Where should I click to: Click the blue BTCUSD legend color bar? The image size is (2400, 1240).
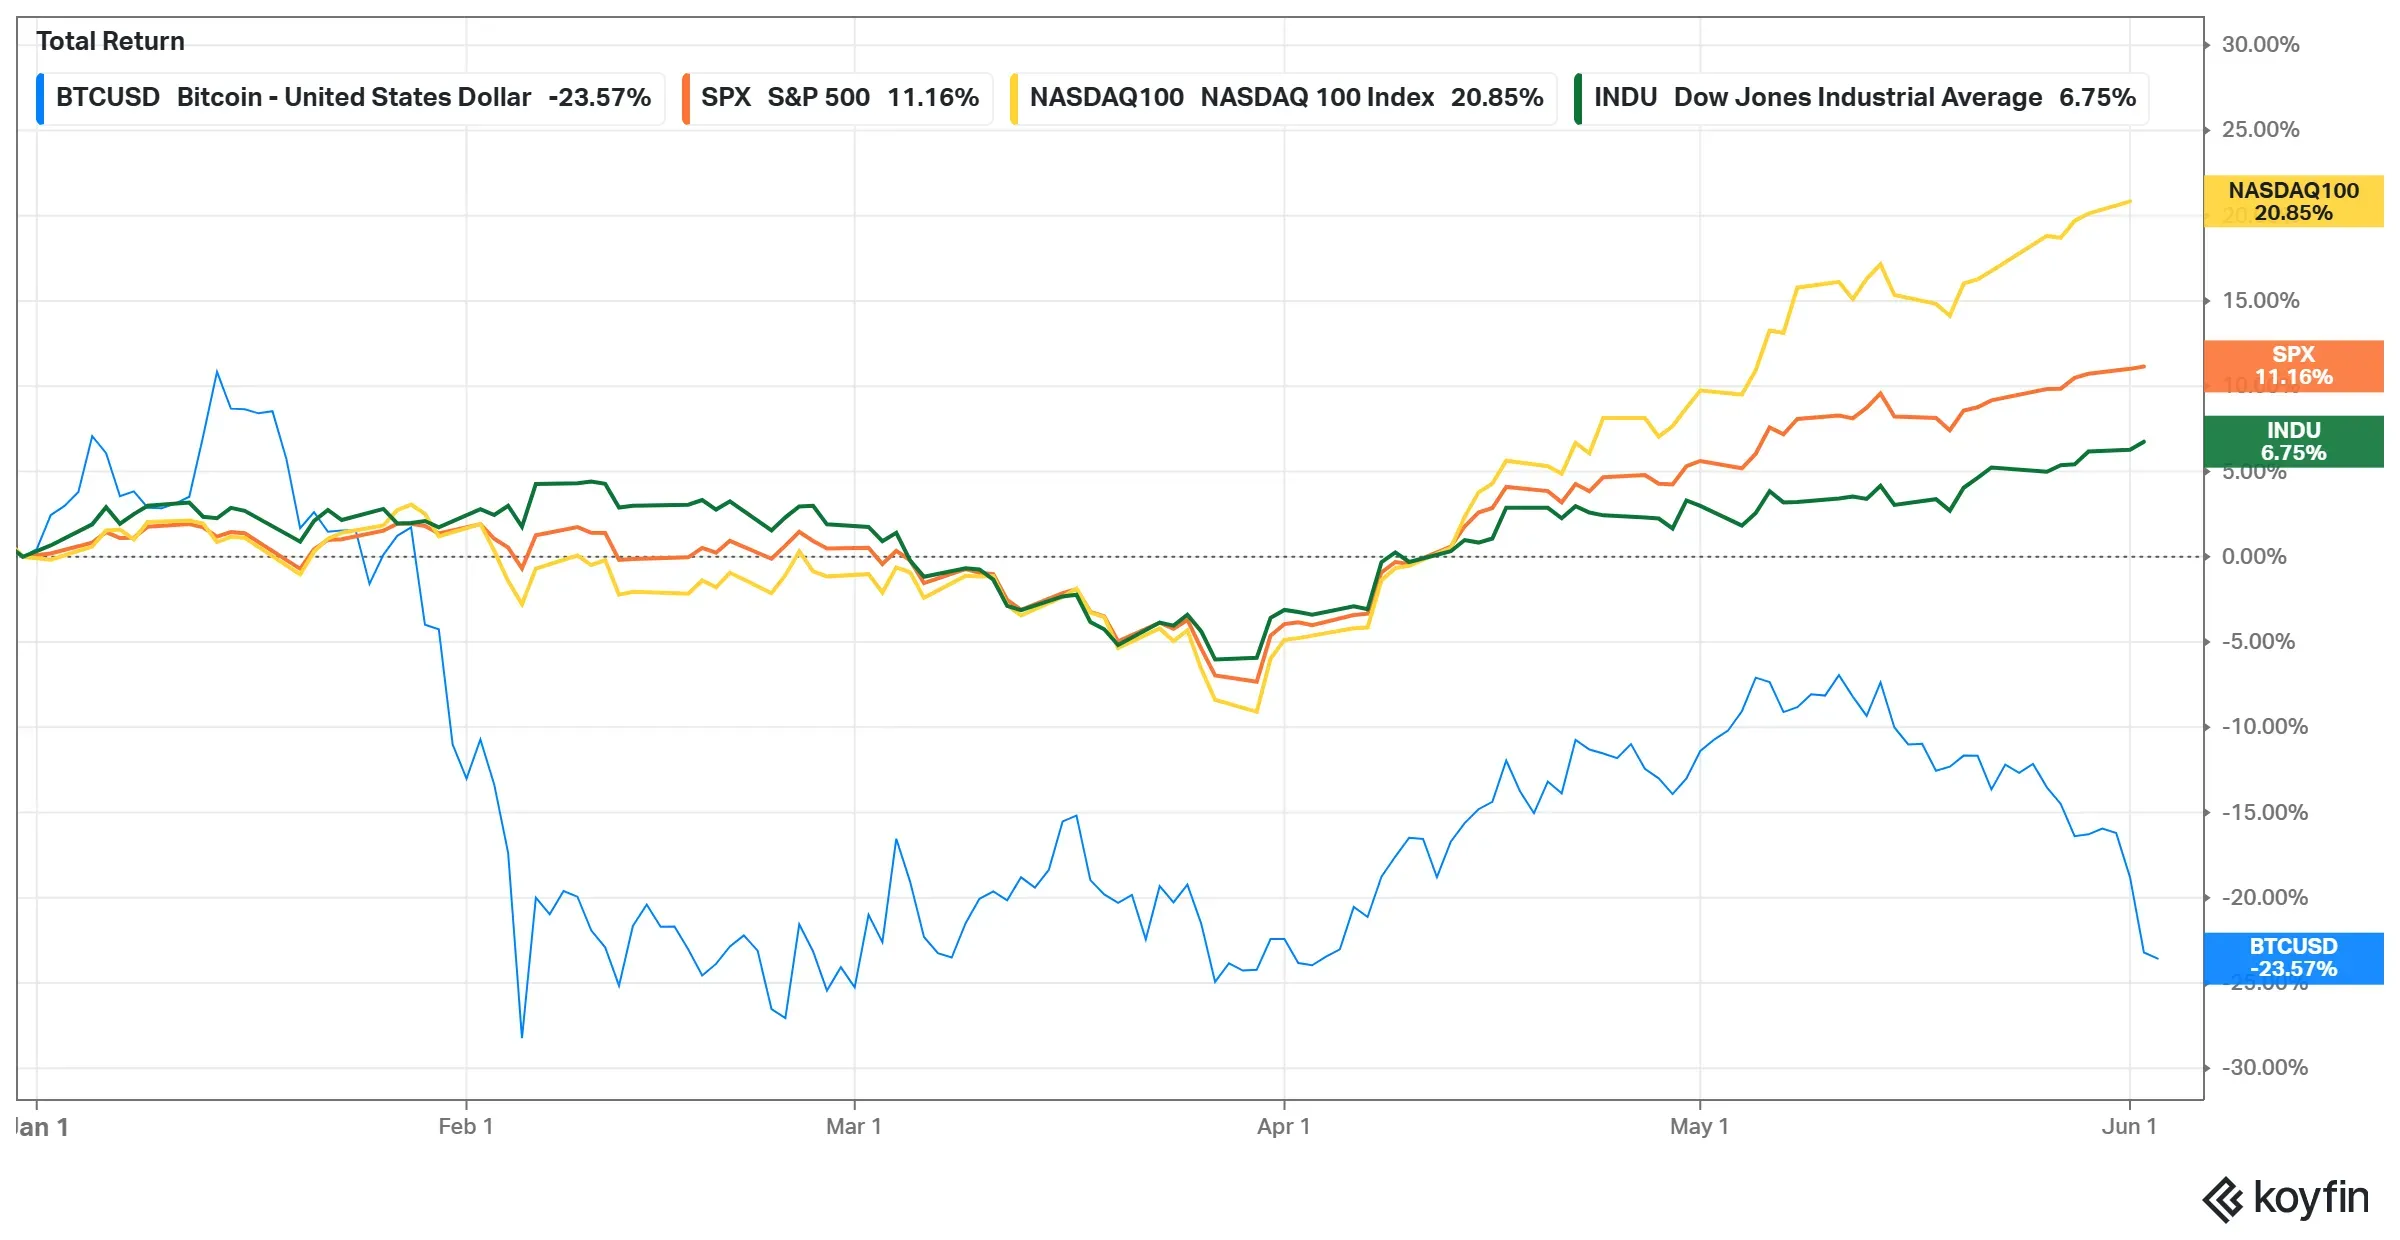click(40, 98)
